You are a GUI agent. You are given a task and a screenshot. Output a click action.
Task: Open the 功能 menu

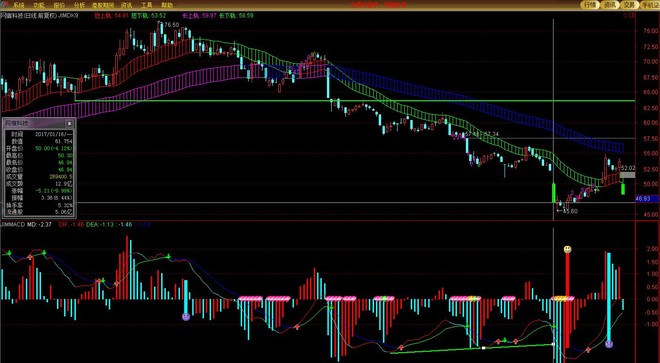[39, 5]
